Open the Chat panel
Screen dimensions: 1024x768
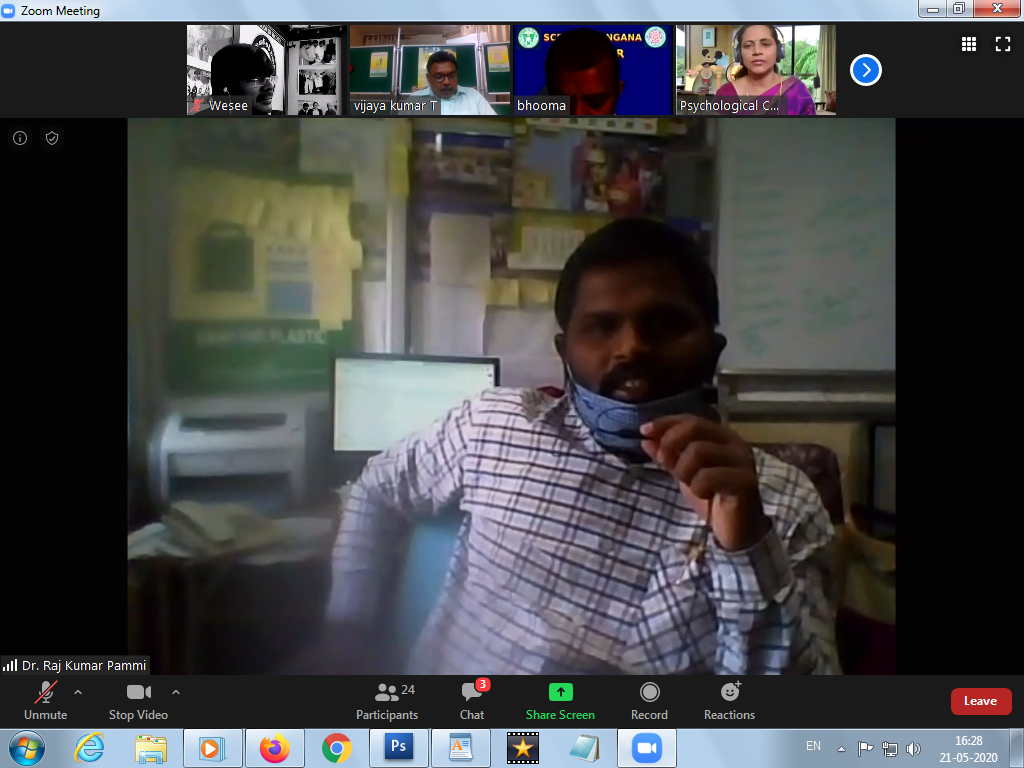point(472,700)
